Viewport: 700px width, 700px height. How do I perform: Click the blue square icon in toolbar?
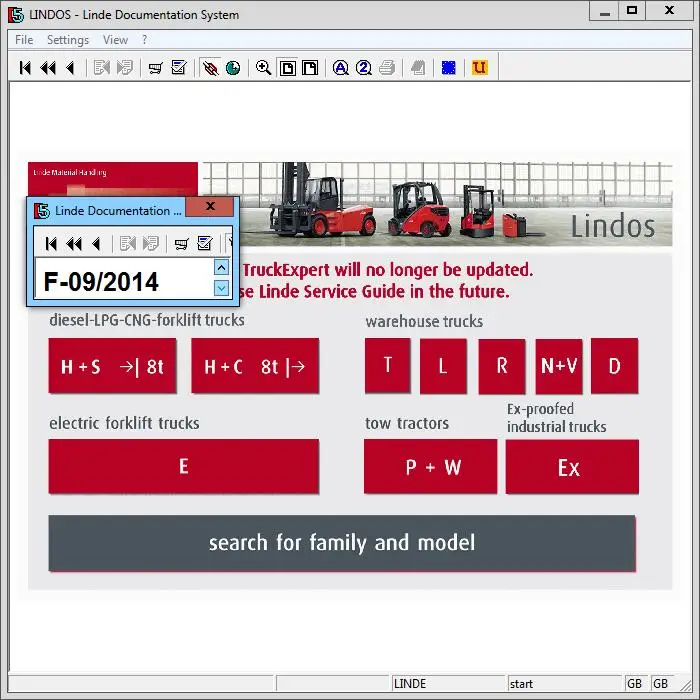click(449, 68)
